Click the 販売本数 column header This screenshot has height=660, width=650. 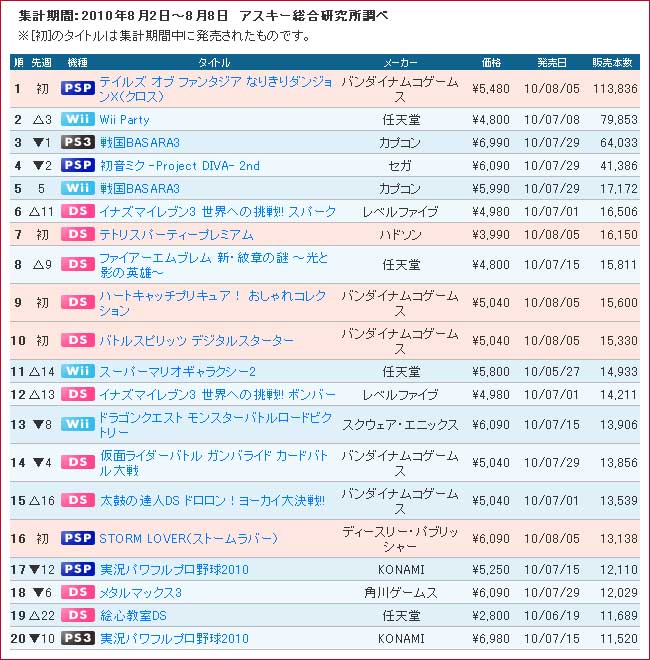click(x=613, y=63)
